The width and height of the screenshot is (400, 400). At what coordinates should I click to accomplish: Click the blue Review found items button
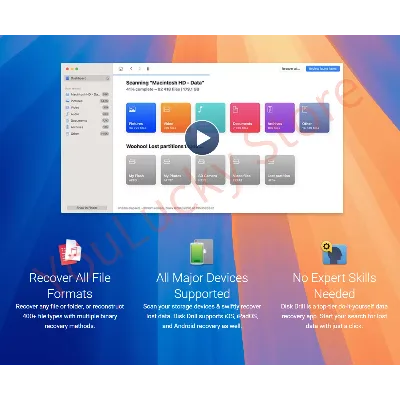pos(323,69)
